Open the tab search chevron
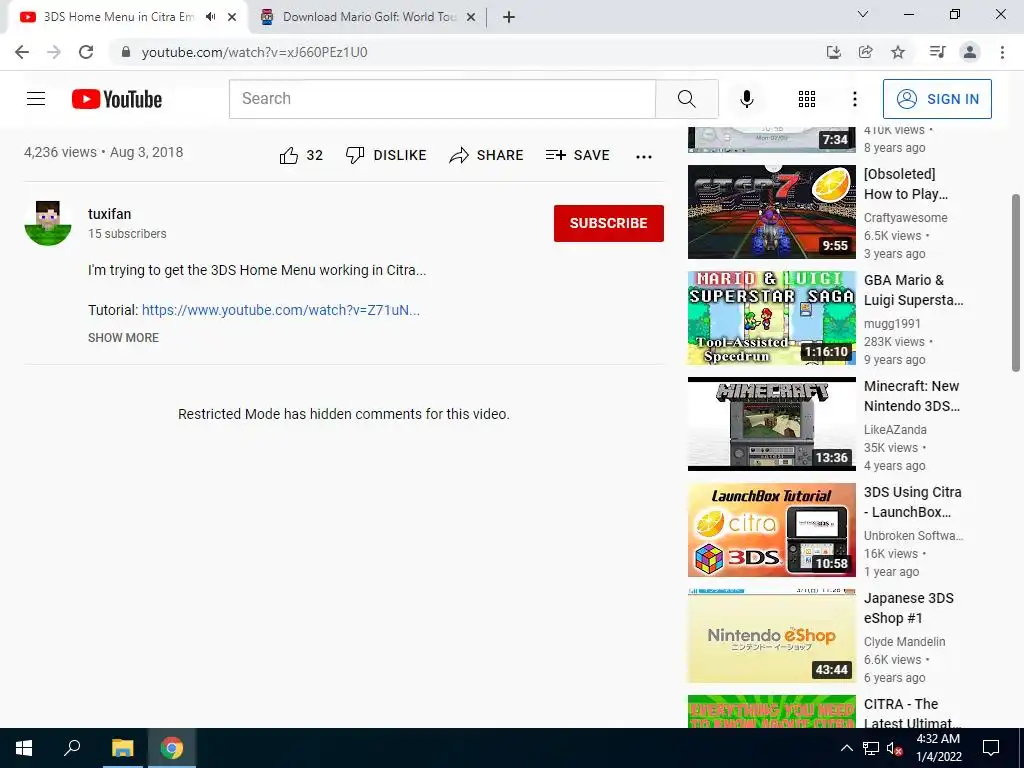The image size is (1024, 768). click(863, 14)
